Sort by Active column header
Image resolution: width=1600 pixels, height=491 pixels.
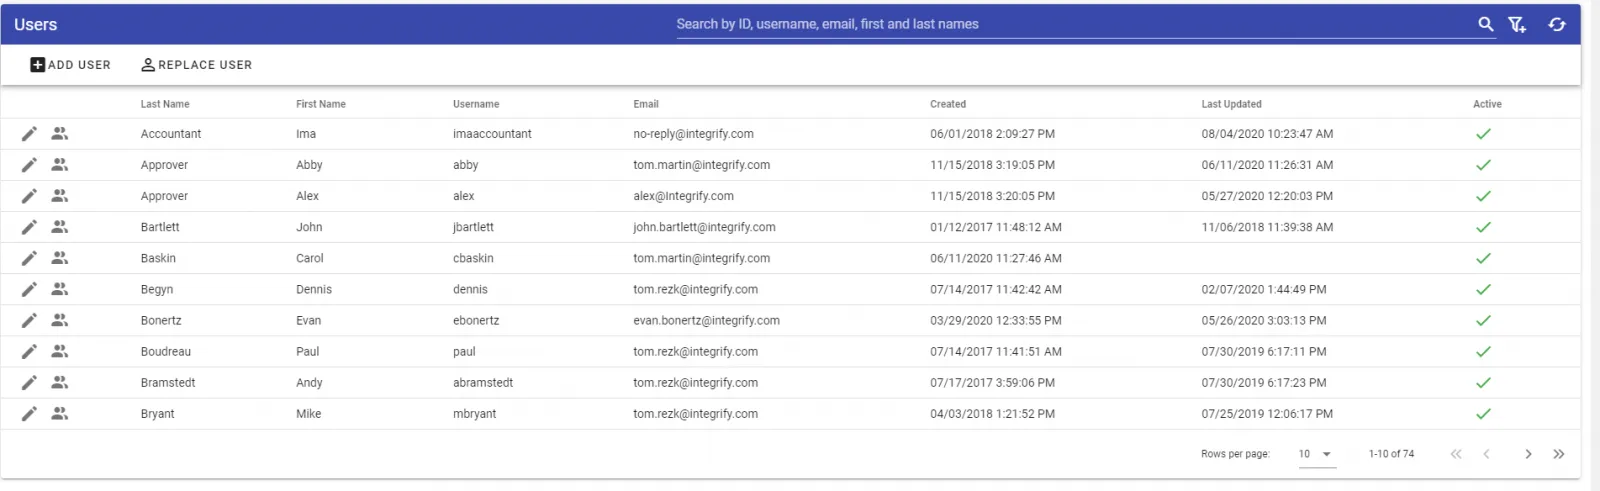(1487, 104)
